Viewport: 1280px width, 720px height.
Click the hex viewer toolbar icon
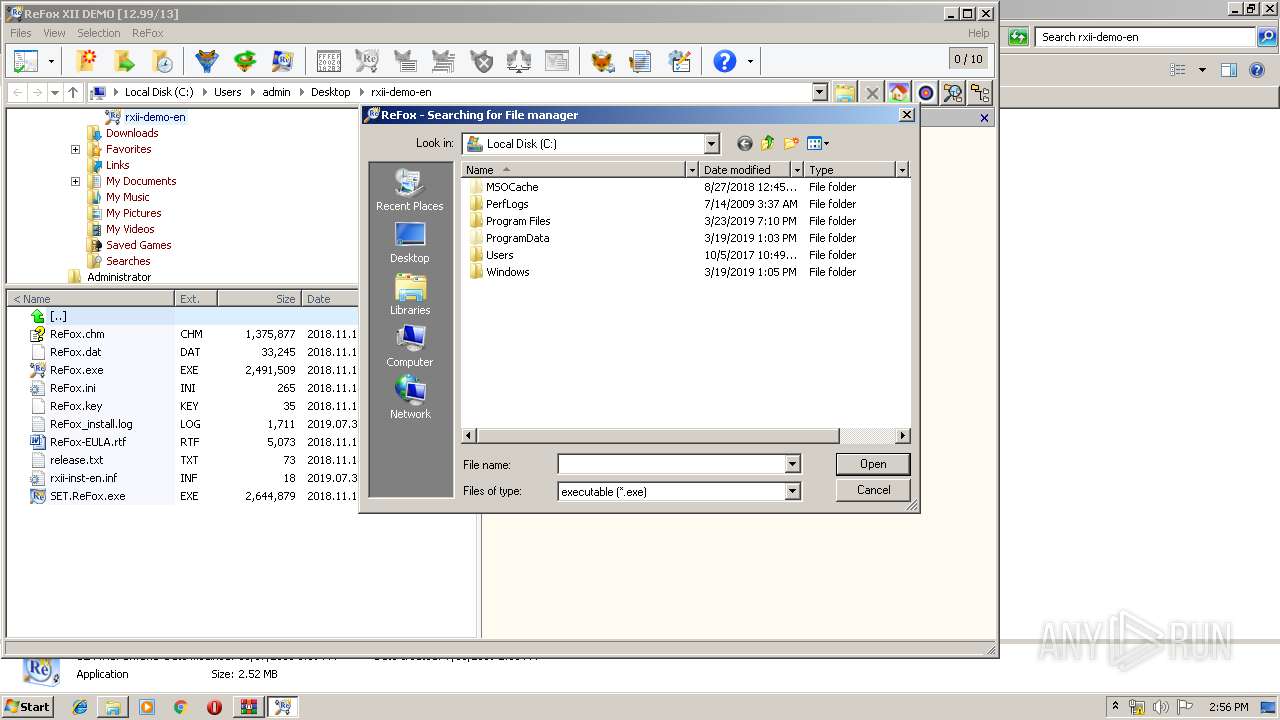click(328, 61)
